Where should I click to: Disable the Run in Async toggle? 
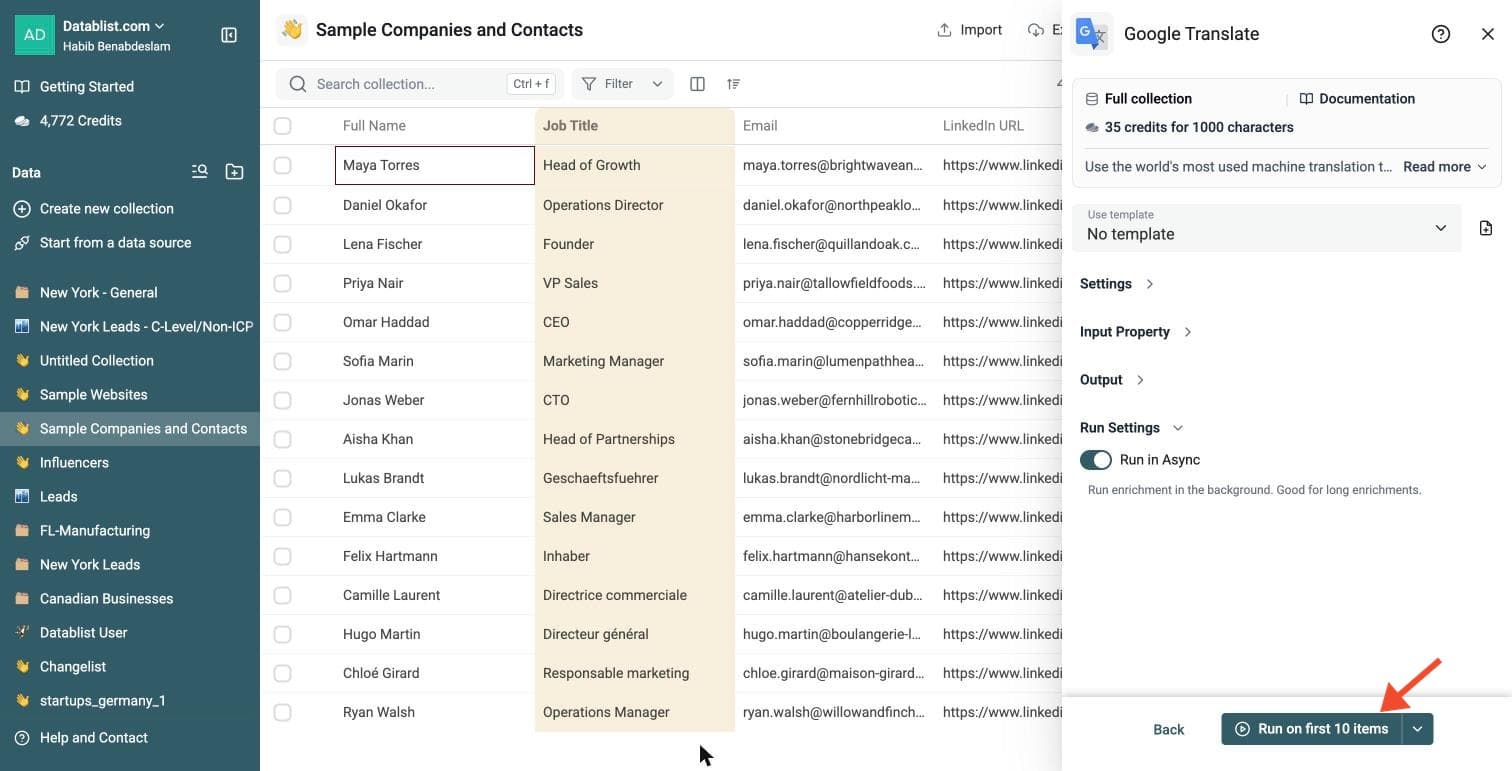(1096, 460)
